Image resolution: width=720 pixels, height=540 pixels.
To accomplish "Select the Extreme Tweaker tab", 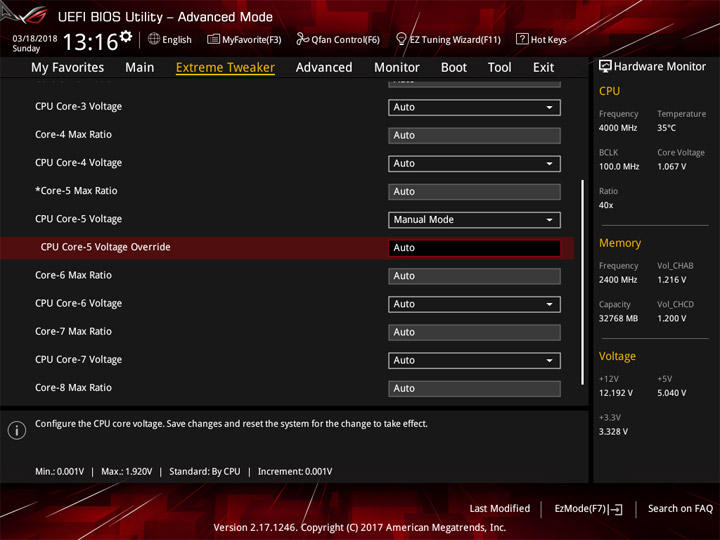I will click(x=225, y=68).
